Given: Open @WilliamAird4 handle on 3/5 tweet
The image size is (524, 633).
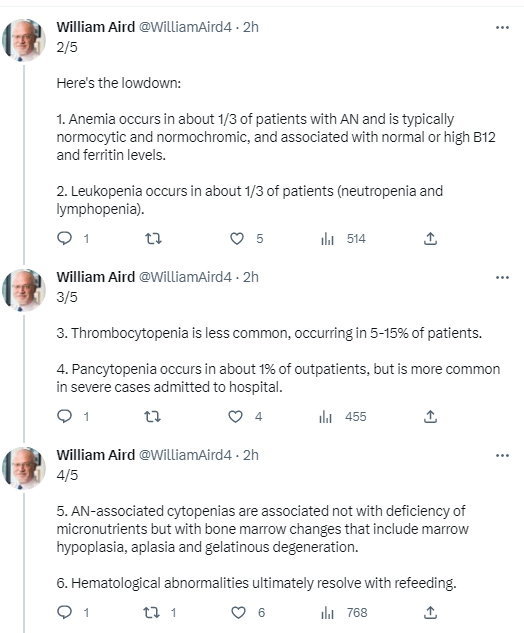Looking at the screenshot, I should click(x=185, y=277).
